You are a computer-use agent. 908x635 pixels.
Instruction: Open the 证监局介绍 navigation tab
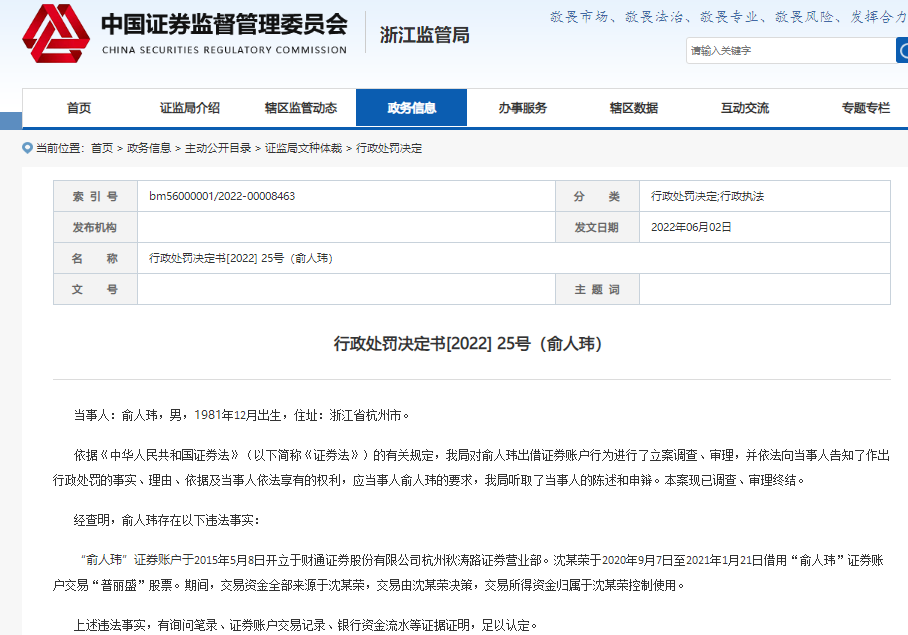[189, 108]
